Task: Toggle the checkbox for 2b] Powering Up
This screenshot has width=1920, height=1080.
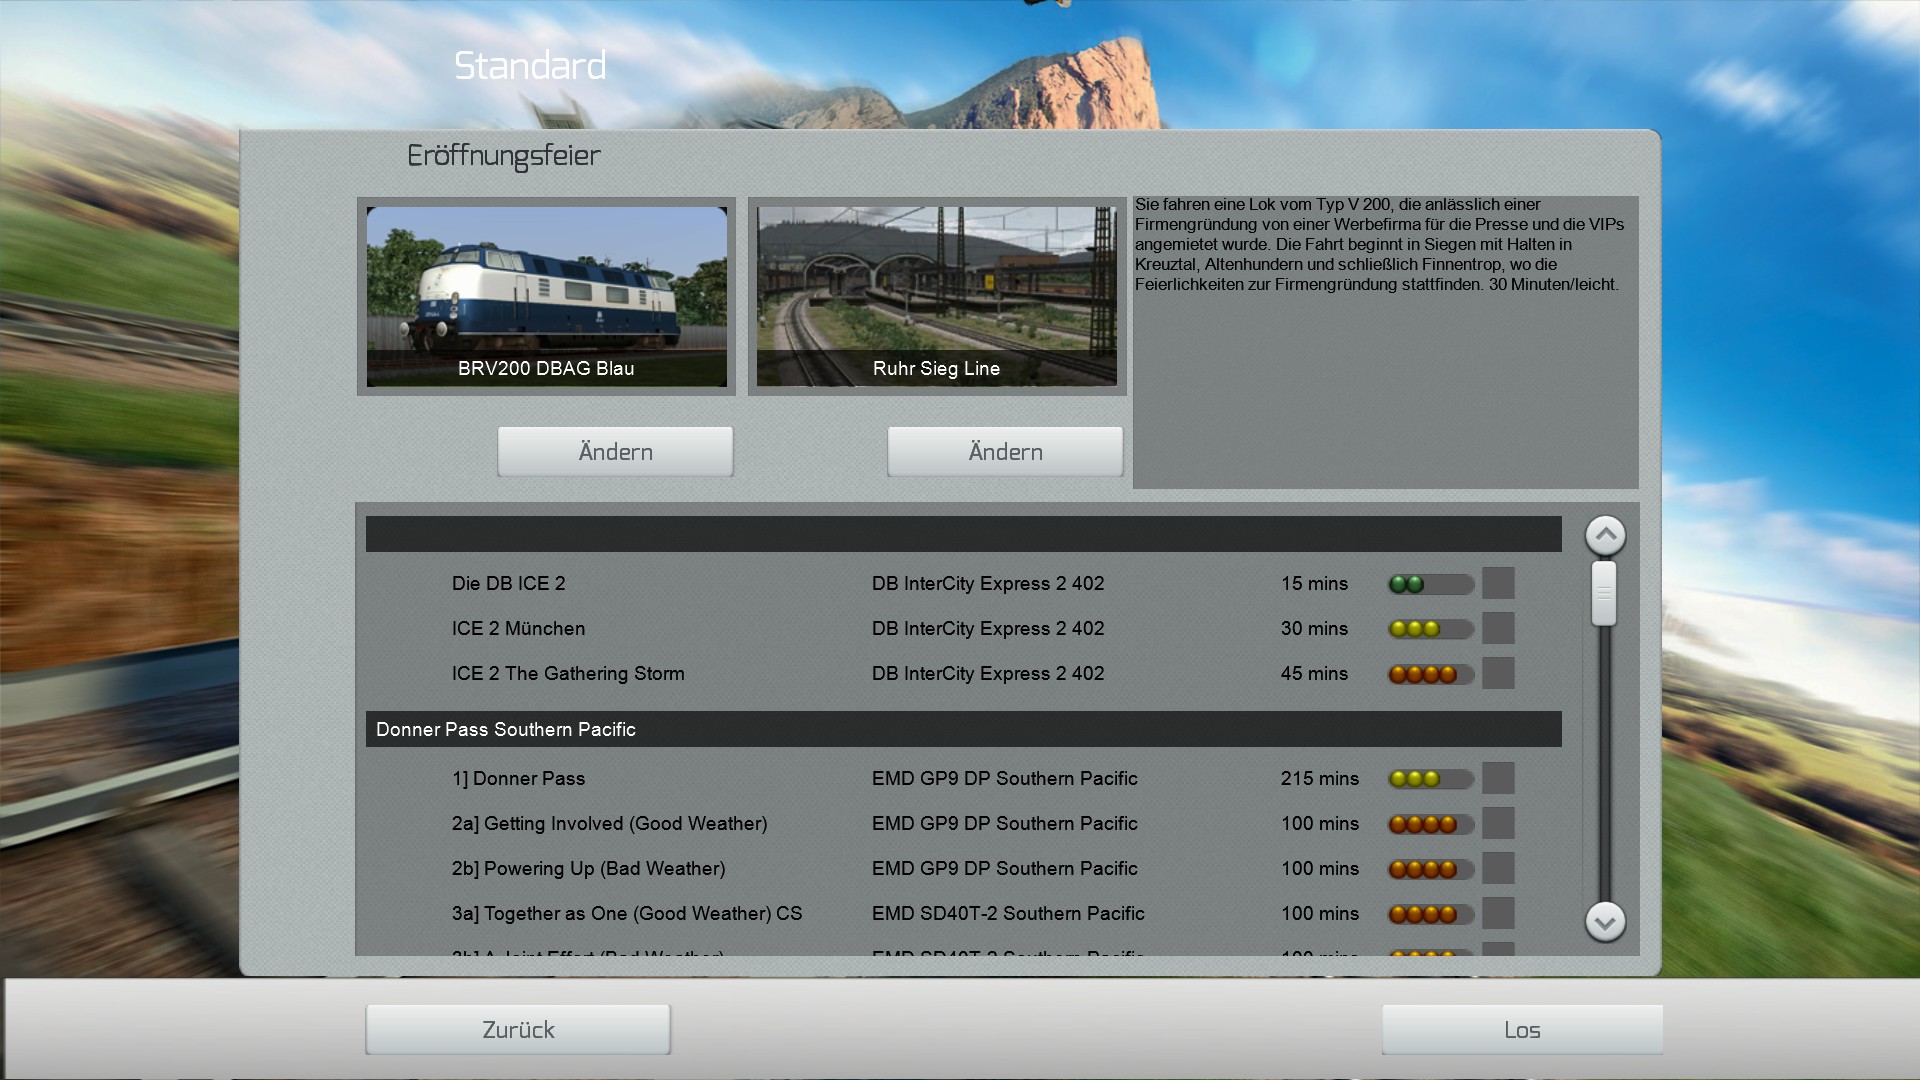Action: pyautogui.click(x=1498, y=868)
